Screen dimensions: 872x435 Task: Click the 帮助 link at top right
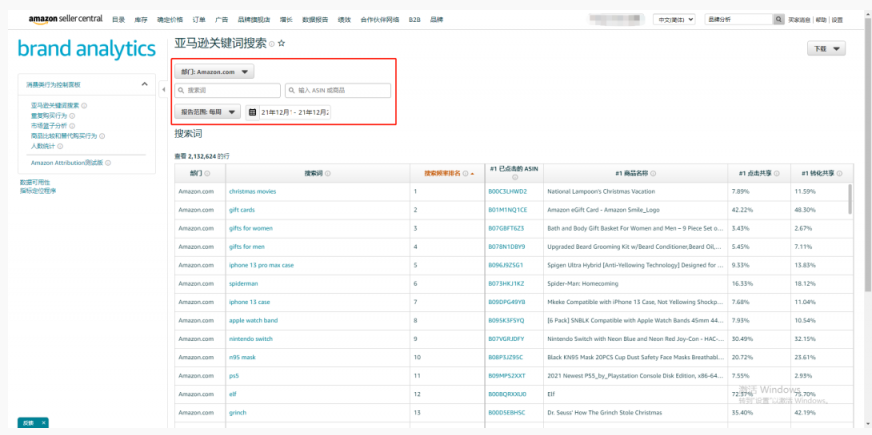(x=821, y=19)
